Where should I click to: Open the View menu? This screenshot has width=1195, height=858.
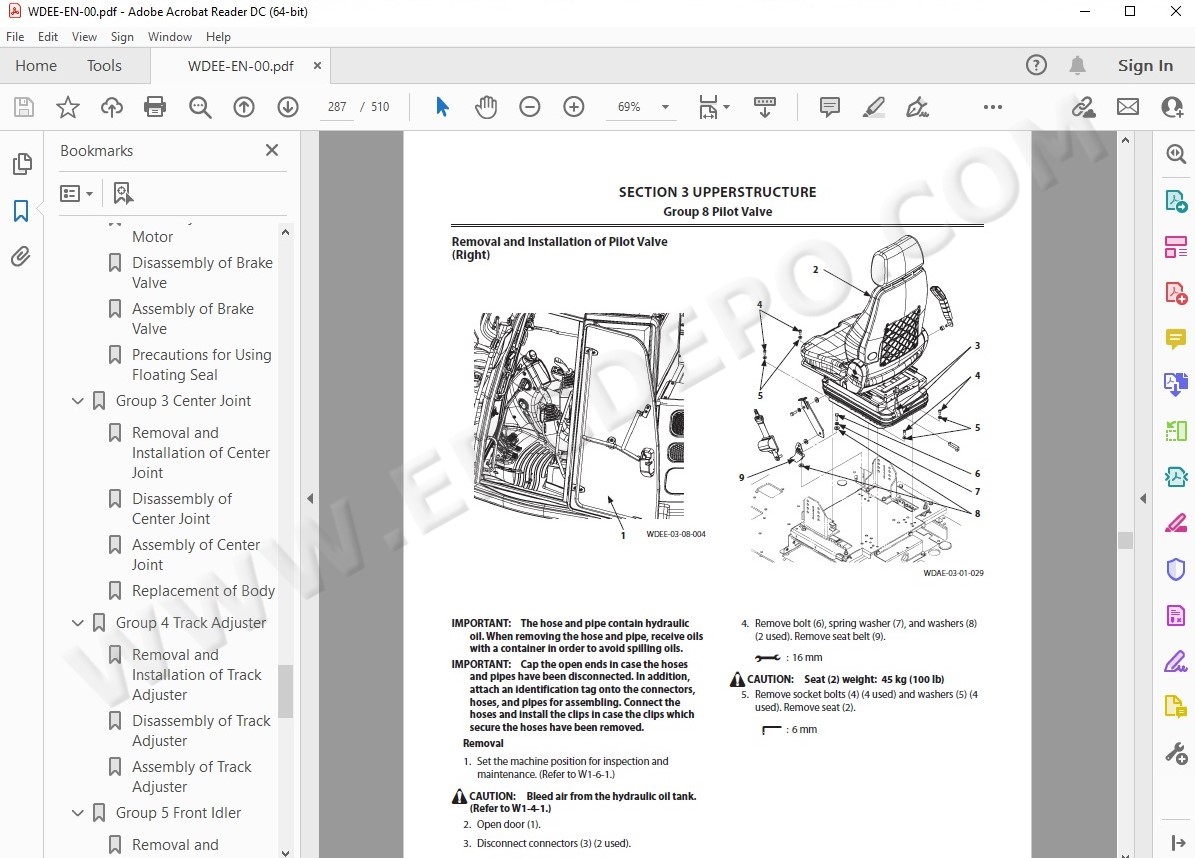pos(84,37)
